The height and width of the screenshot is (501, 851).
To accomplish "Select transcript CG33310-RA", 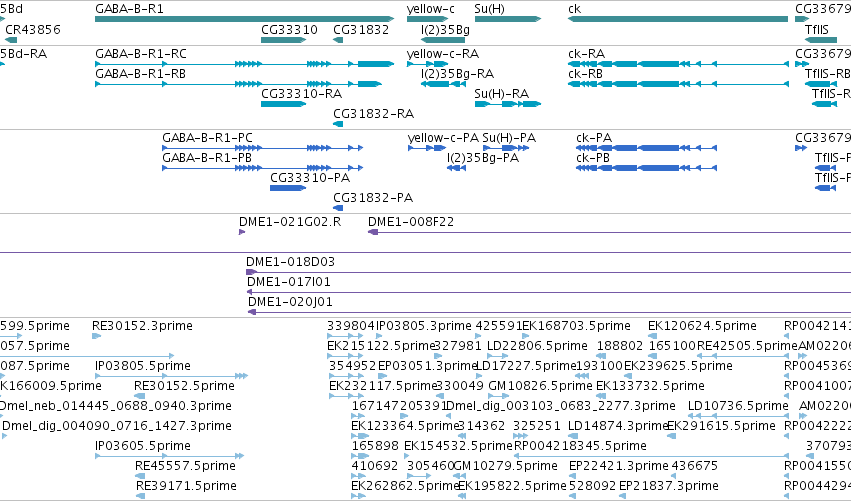I will coord(301,94).
